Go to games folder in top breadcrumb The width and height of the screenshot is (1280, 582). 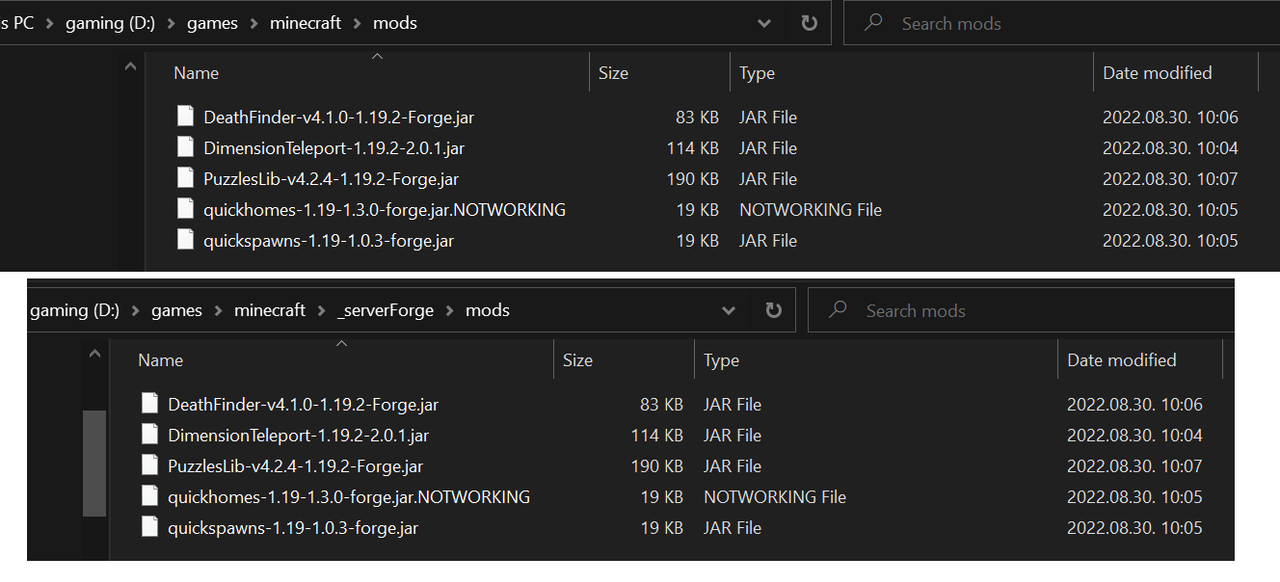pyautogui.click(x=212, y=23)
